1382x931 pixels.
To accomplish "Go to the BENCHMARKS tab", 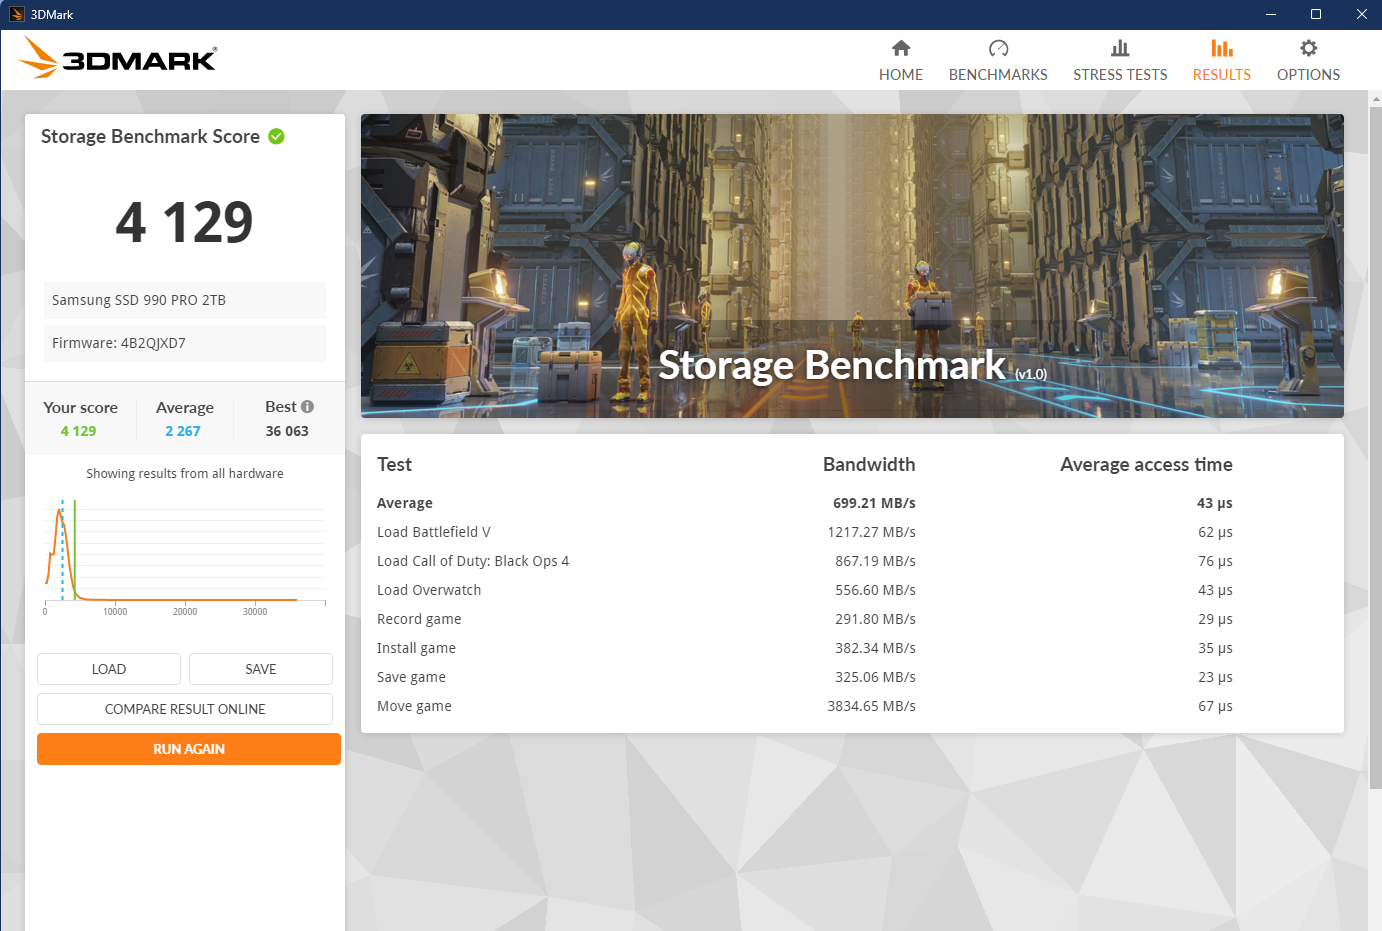I will (x=998, y=75).
